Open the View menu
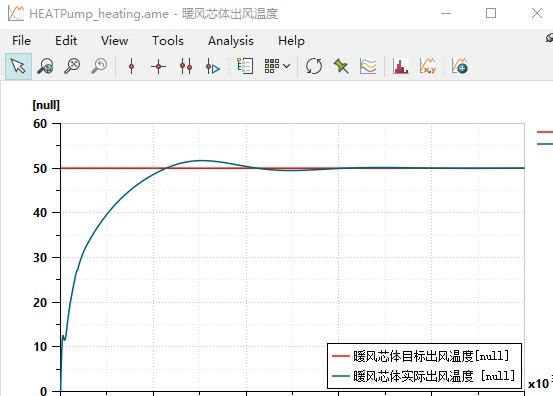Viewport: 553px width, 396px height. point(114,41)
